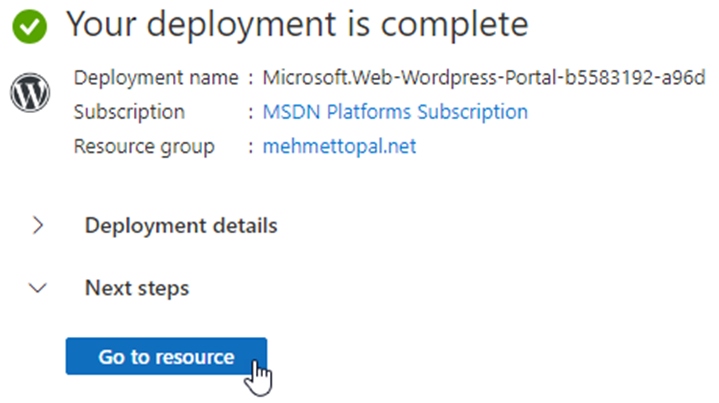Click the 'Deployment name' label
This screenshot has width=719, height=403.
(156, 77)
